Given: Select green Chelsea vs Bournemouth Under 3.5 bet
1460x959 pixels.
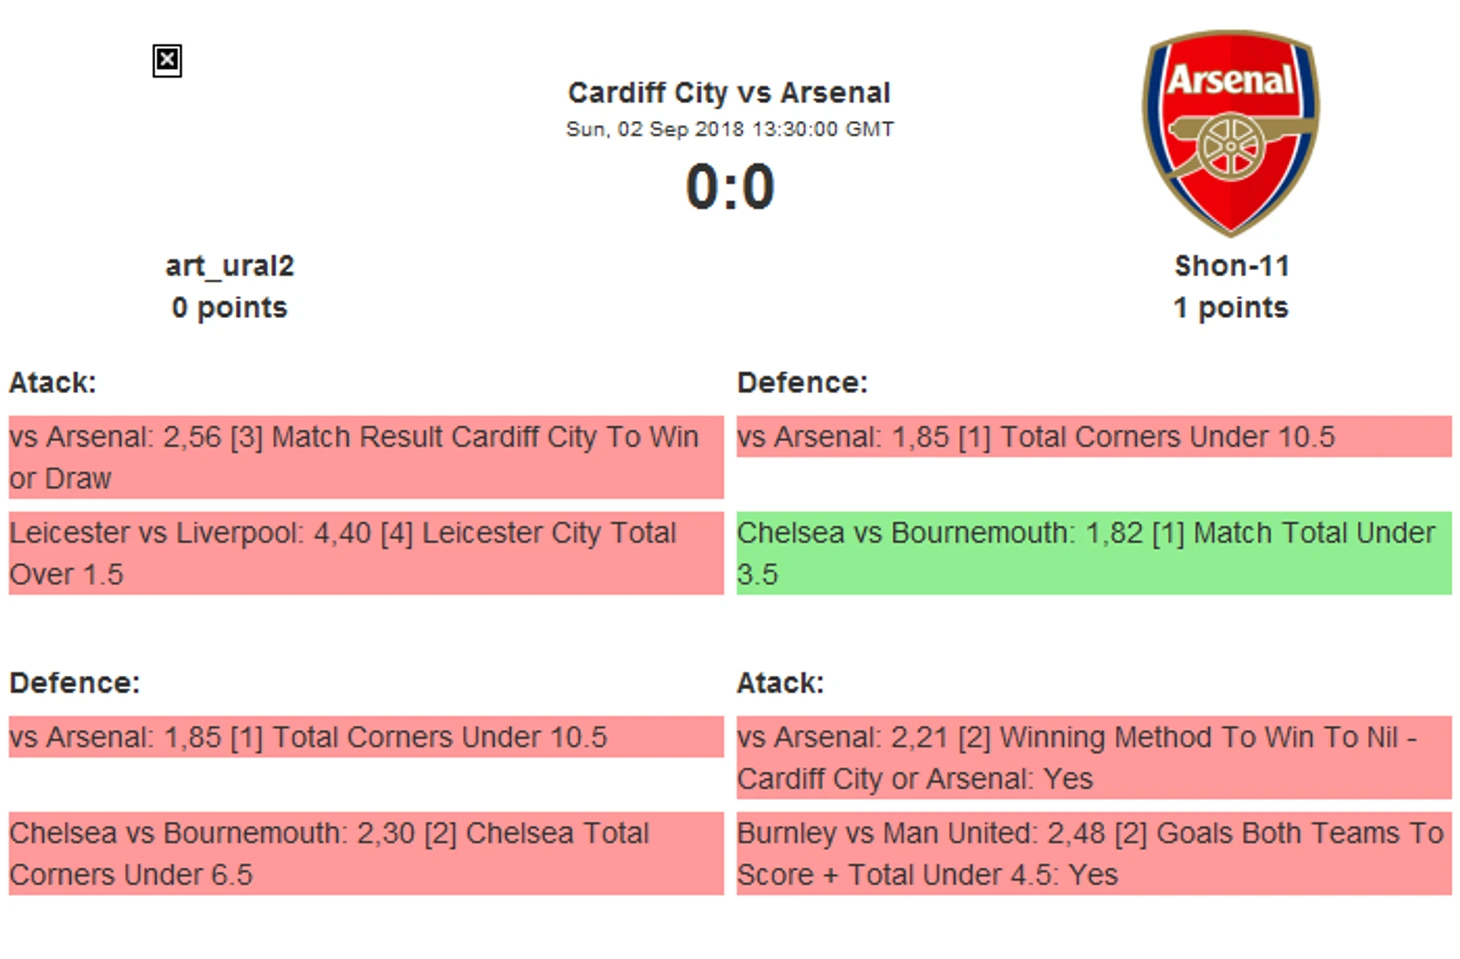Looking at the screenshot, I should (x=1094, y=553).
